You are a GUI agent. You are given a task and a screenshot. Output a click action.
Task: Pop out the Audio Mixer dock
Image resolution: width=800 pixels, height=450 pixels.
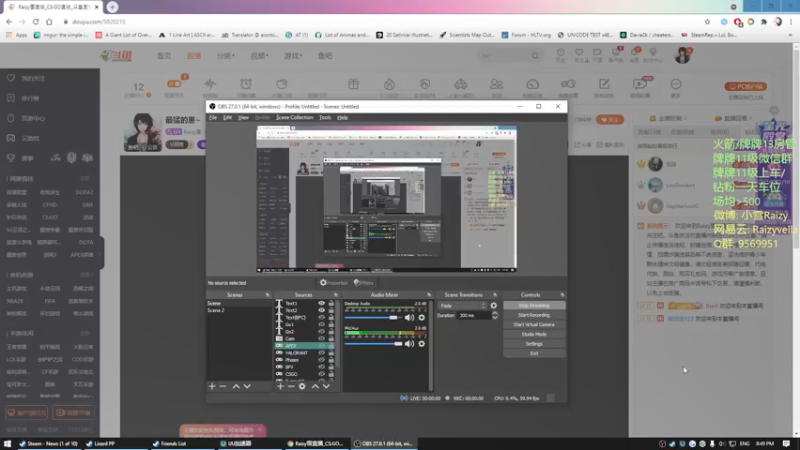(429, 295)
